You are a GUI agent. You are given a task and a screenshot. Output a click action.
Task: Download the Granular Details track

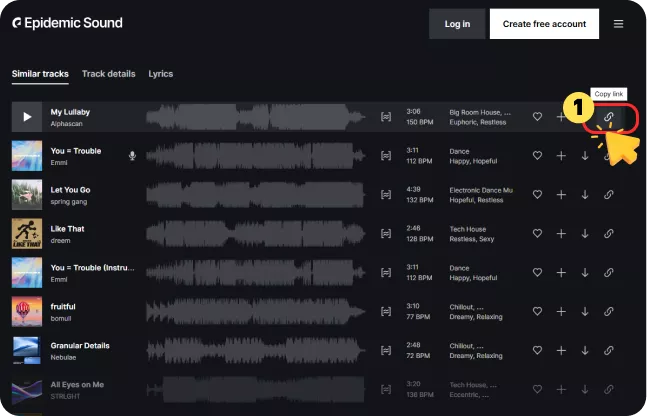point(585,350)
